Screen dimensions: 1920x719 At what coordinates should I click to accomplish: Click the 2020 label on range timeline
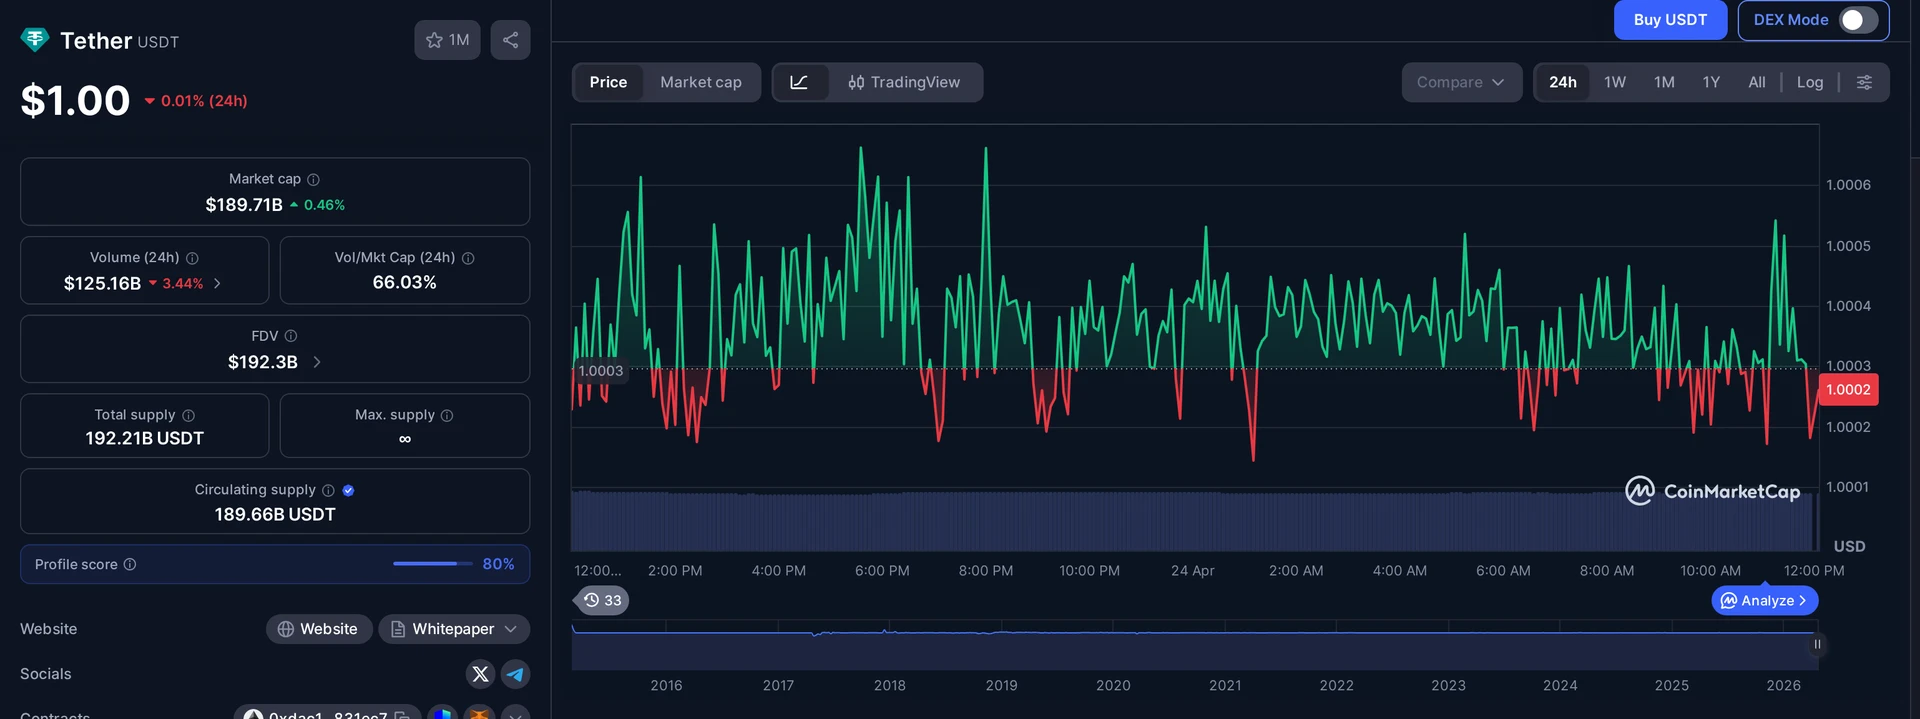click(1113, 686)
